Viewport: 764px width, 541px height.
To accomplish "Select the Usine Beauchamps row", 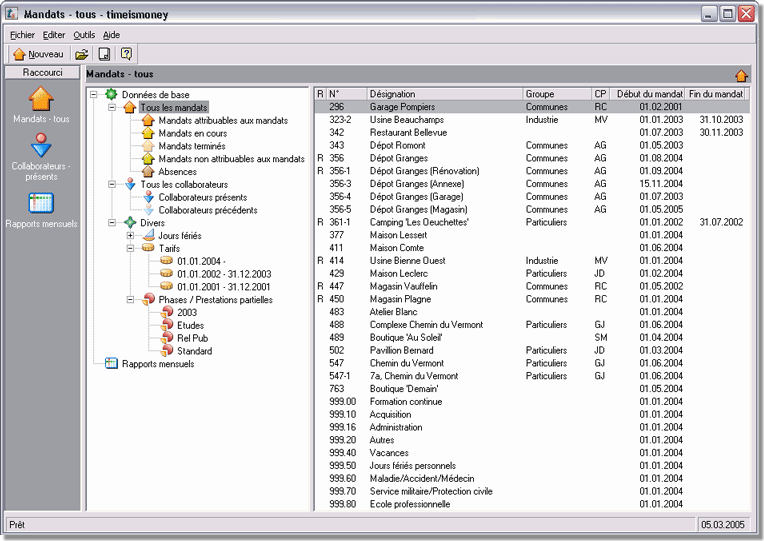I will tap(532, 119).
